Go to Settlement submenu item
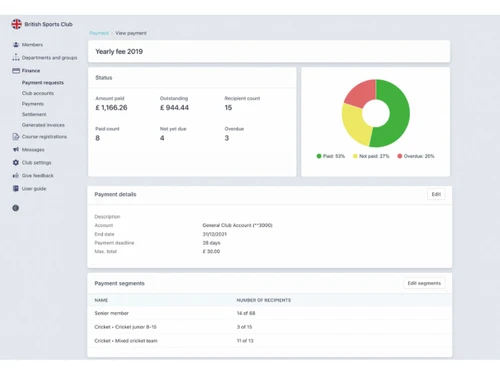500x375 pixels. (x=34, y=114)
